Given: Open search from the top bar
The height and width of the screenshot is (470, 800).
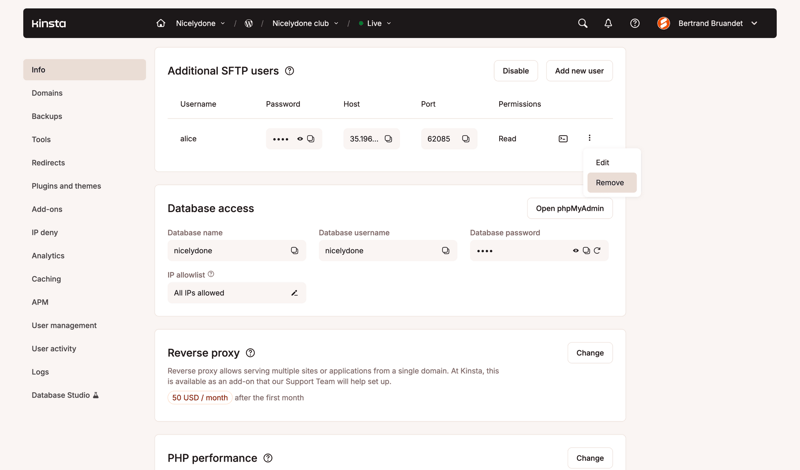Looking at the screenshot, I should 583,23.
